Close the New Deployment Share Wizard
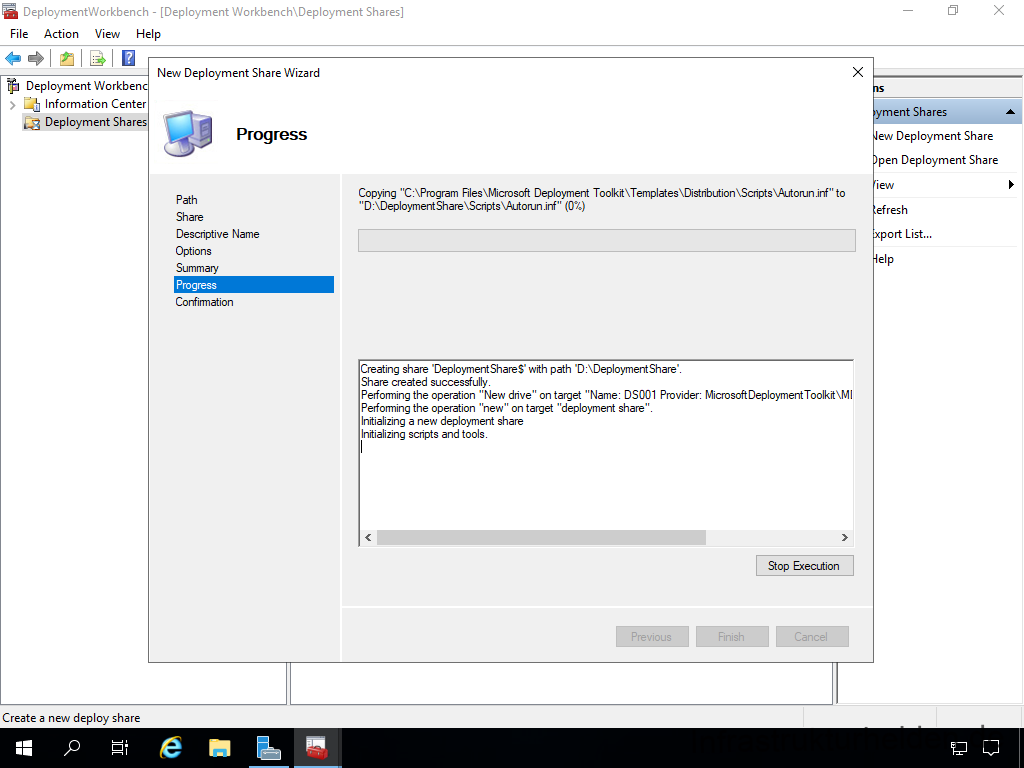The height and width of the screenshot is (768, 1024). coord(857,72)
